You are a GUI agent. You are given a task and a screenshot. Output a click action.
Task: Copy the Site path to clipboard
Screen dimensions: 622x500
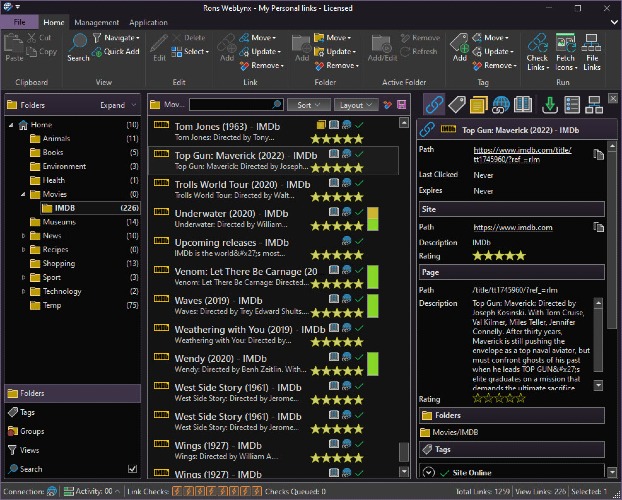(x=598, y=227)
